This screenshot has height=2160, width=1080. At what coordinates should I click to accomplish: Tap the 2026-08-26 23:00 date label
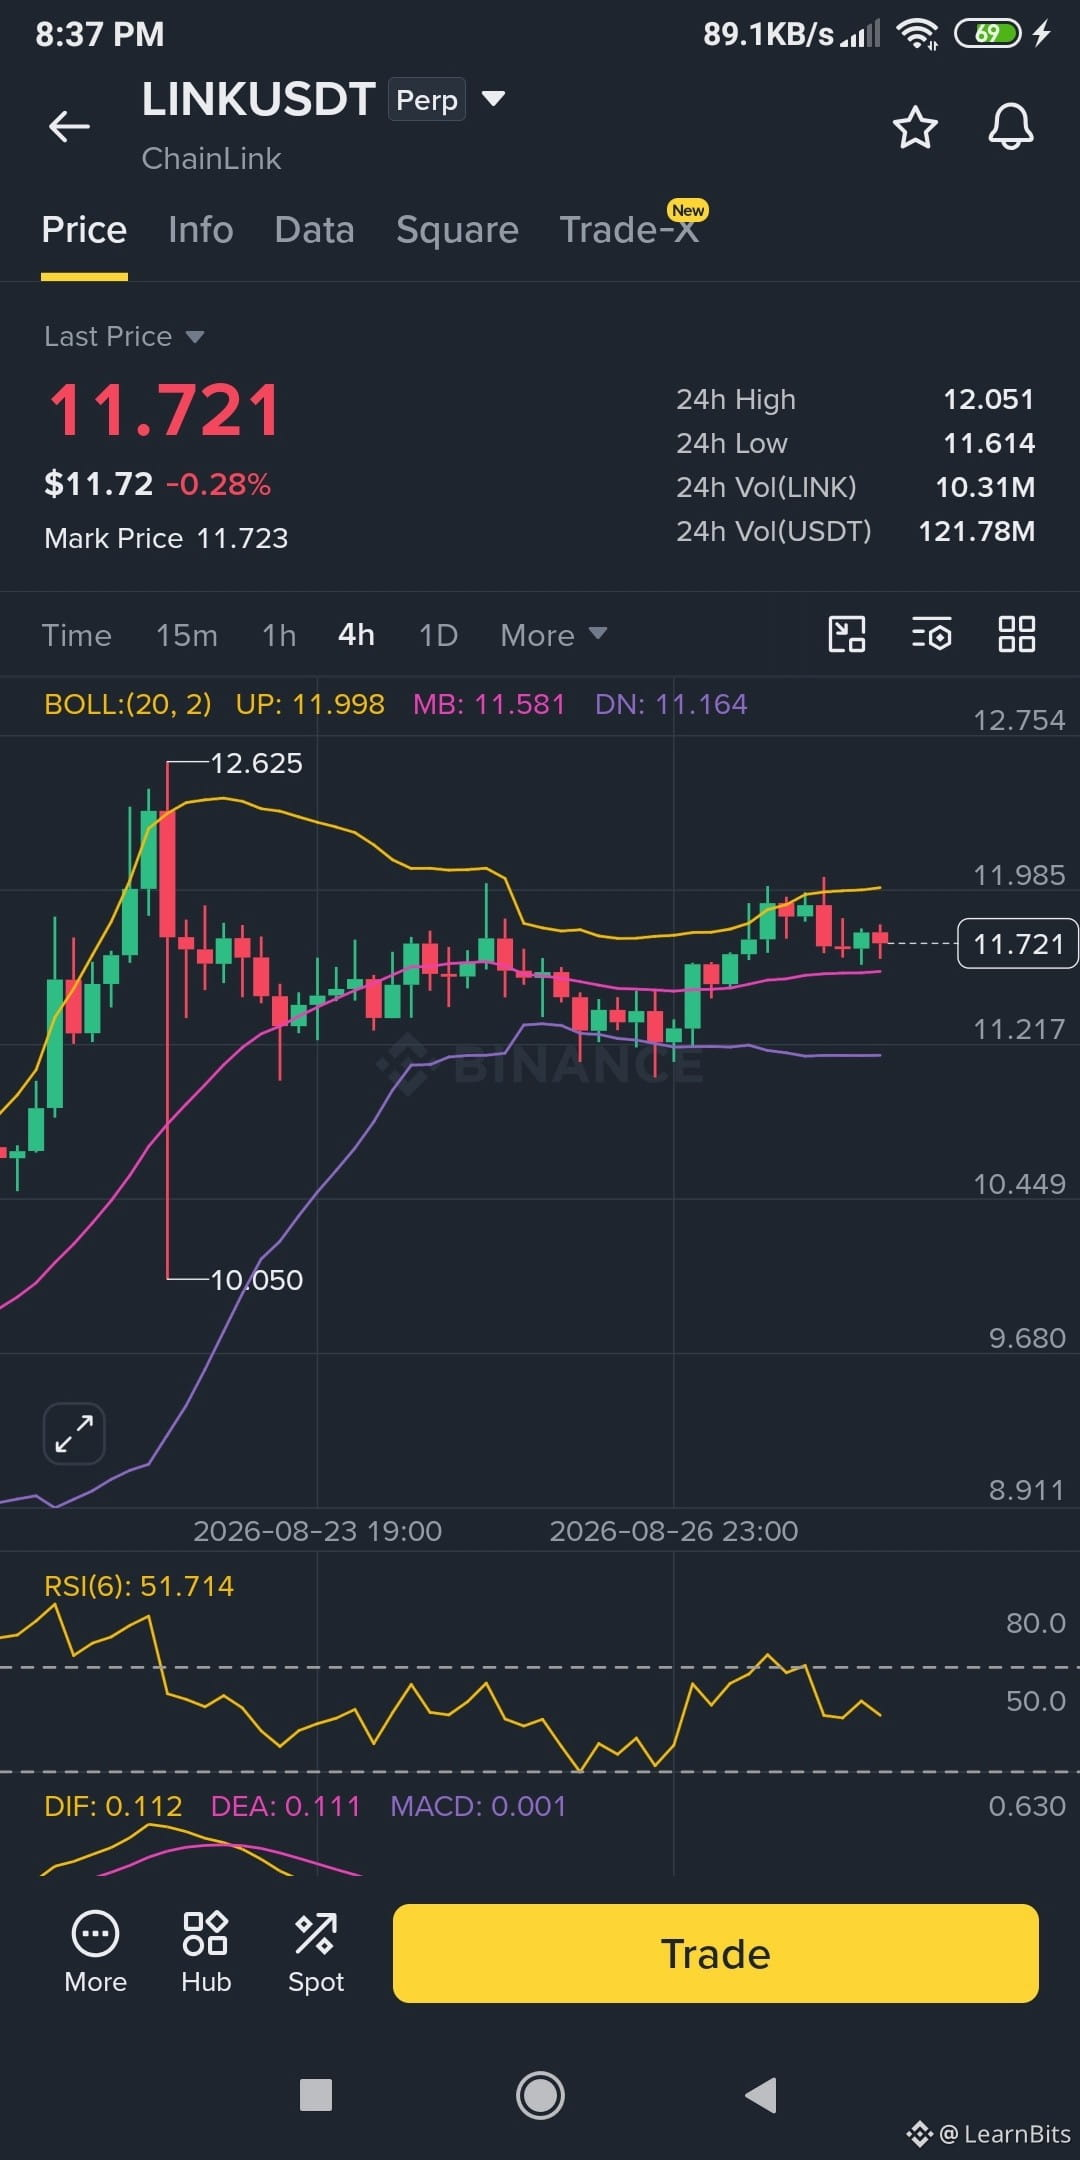tap(674, 1531)
